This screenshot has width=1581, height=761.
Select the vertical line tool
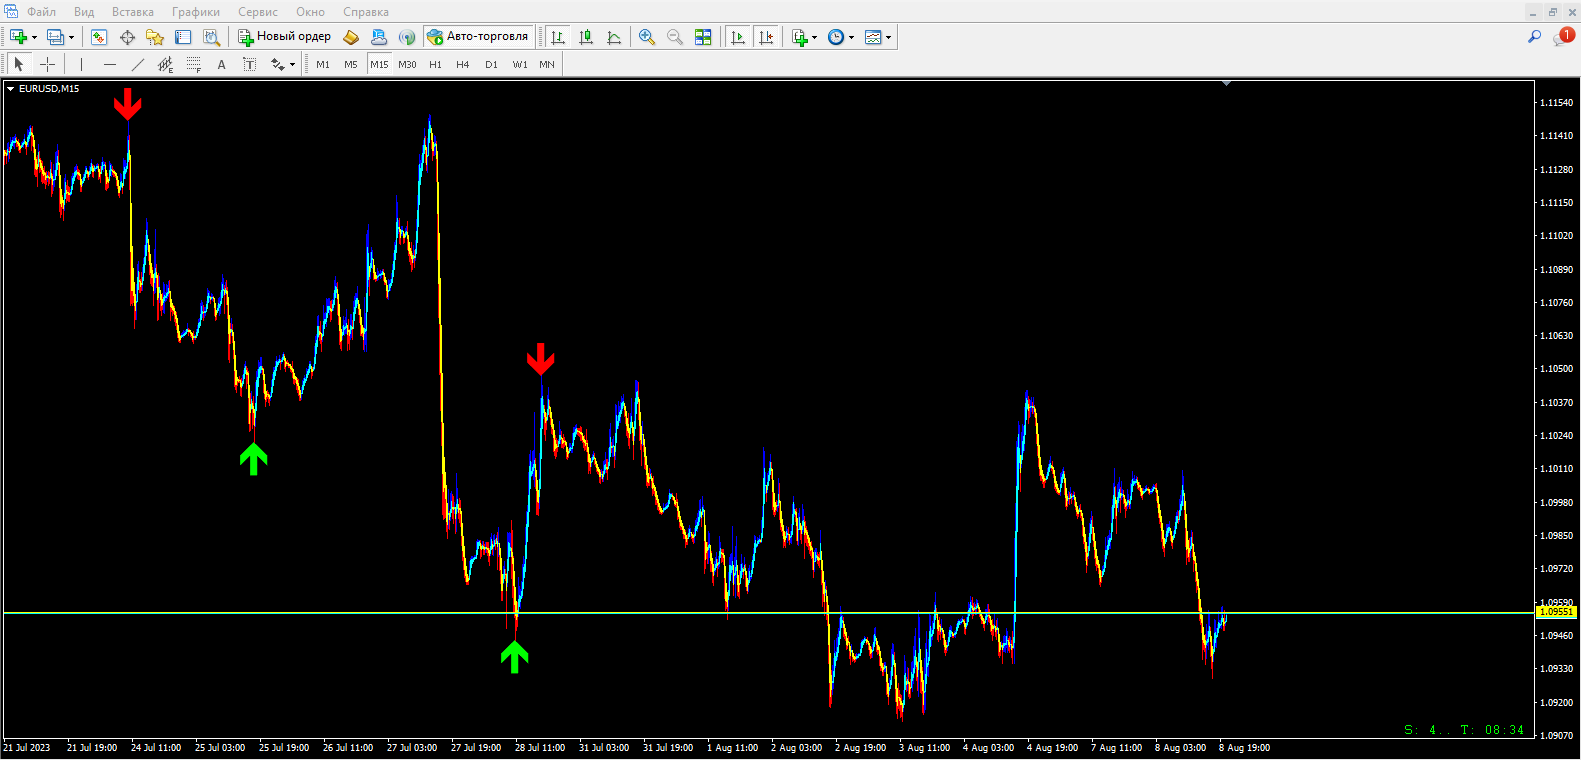point(81,64)
